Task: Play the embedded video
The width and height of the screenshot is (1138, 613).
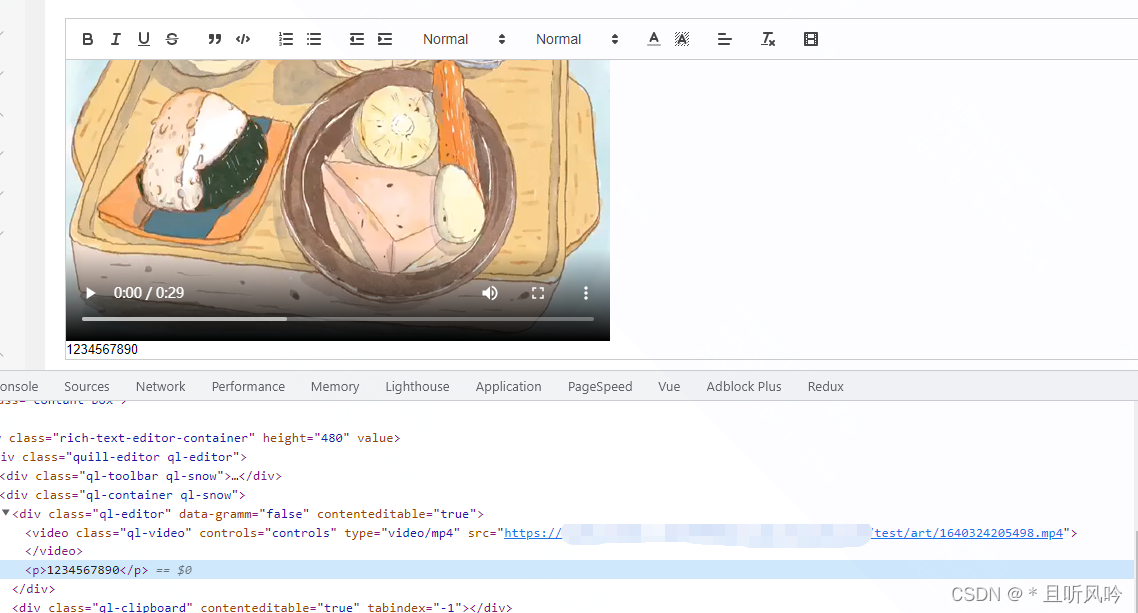Action: coord(91,293)
